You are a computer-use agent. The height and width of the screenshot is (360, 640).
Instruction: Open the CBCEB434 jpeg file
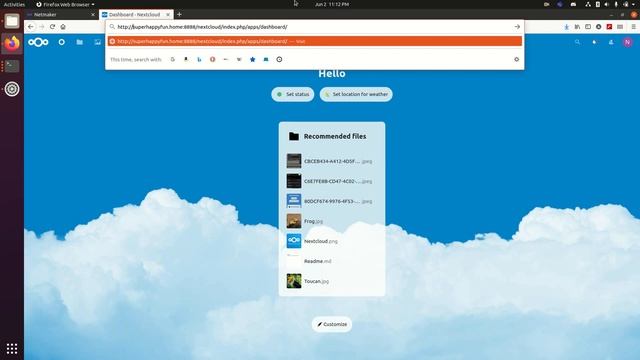tap(331, 161)
